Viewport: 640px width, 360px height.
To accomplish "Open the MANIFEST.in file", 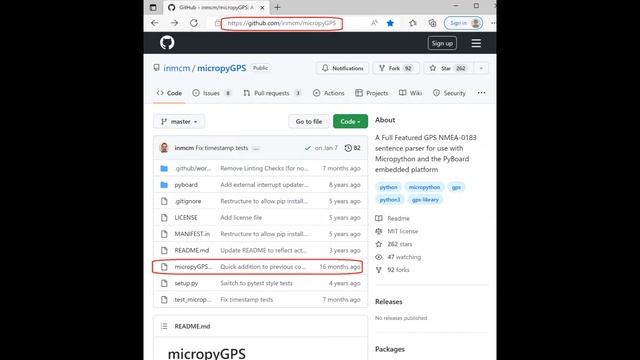I will click(x=192, y=234).
